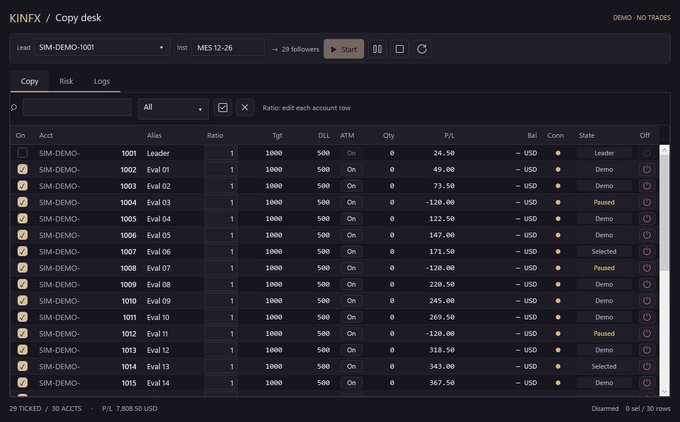Click the power-off icon for Eval 09
Viewport: 680px width, 422px height.
pyautogui.click(x=647, y=301)
